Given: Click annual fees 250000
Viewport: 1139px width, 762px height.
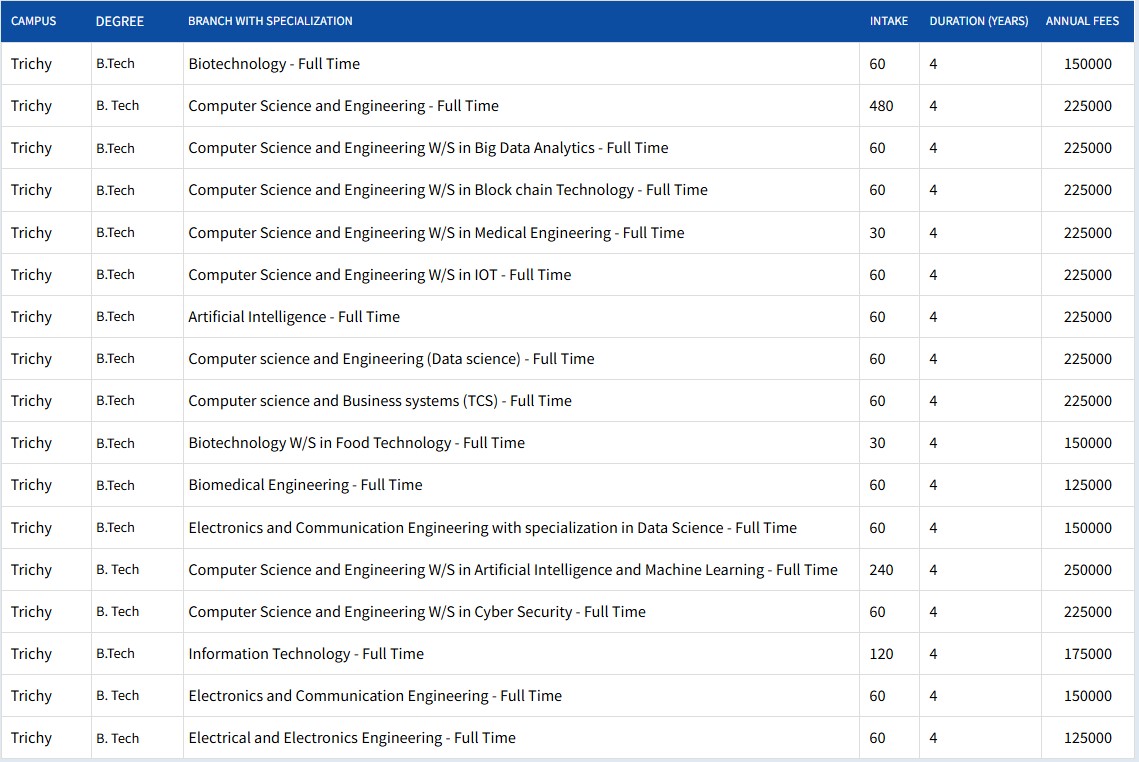Looking at the screenshot, I should coord(1087,570).
